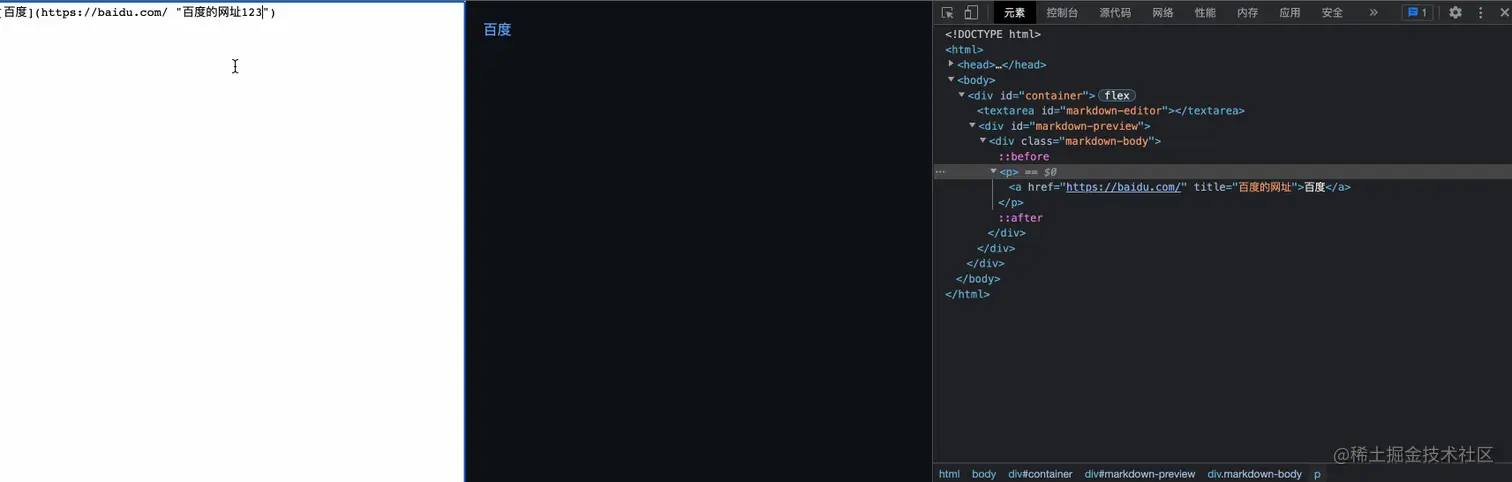
Task: Follow the https://baidu.com/ href link in DOM
Action: pos(1125,187)
